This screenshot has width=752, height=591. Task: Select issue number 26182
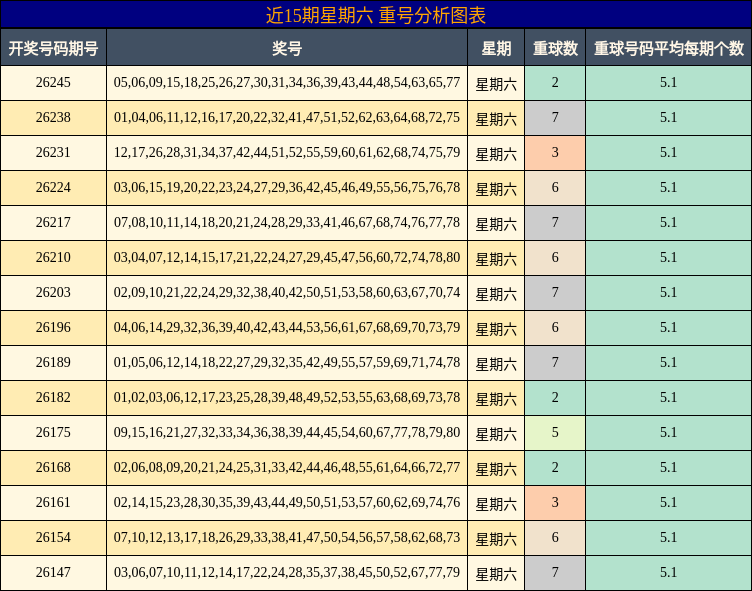coord(53,398)
